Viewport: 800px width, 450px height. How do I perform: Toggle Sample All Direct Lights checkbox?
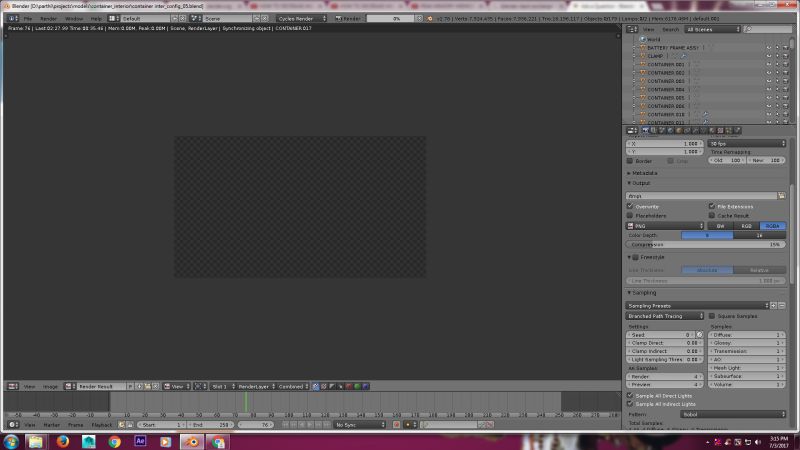pos(630,395)
